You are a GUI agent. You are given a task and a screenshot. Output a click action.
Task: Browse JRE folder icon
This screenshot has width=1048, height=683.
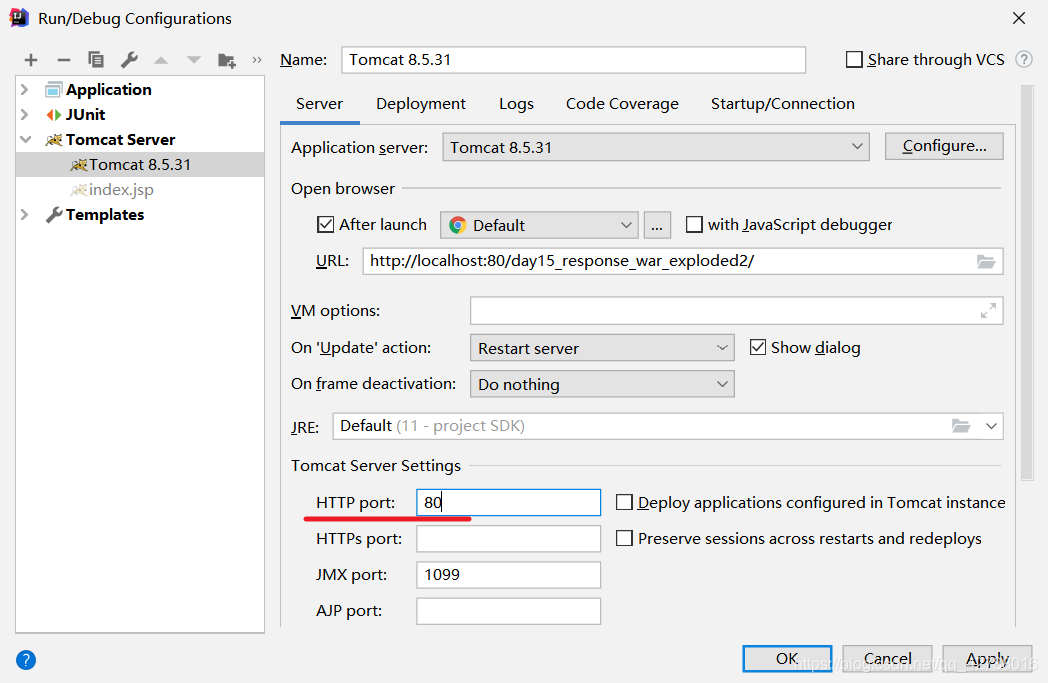pyautogui.click(x=960, y=426)
